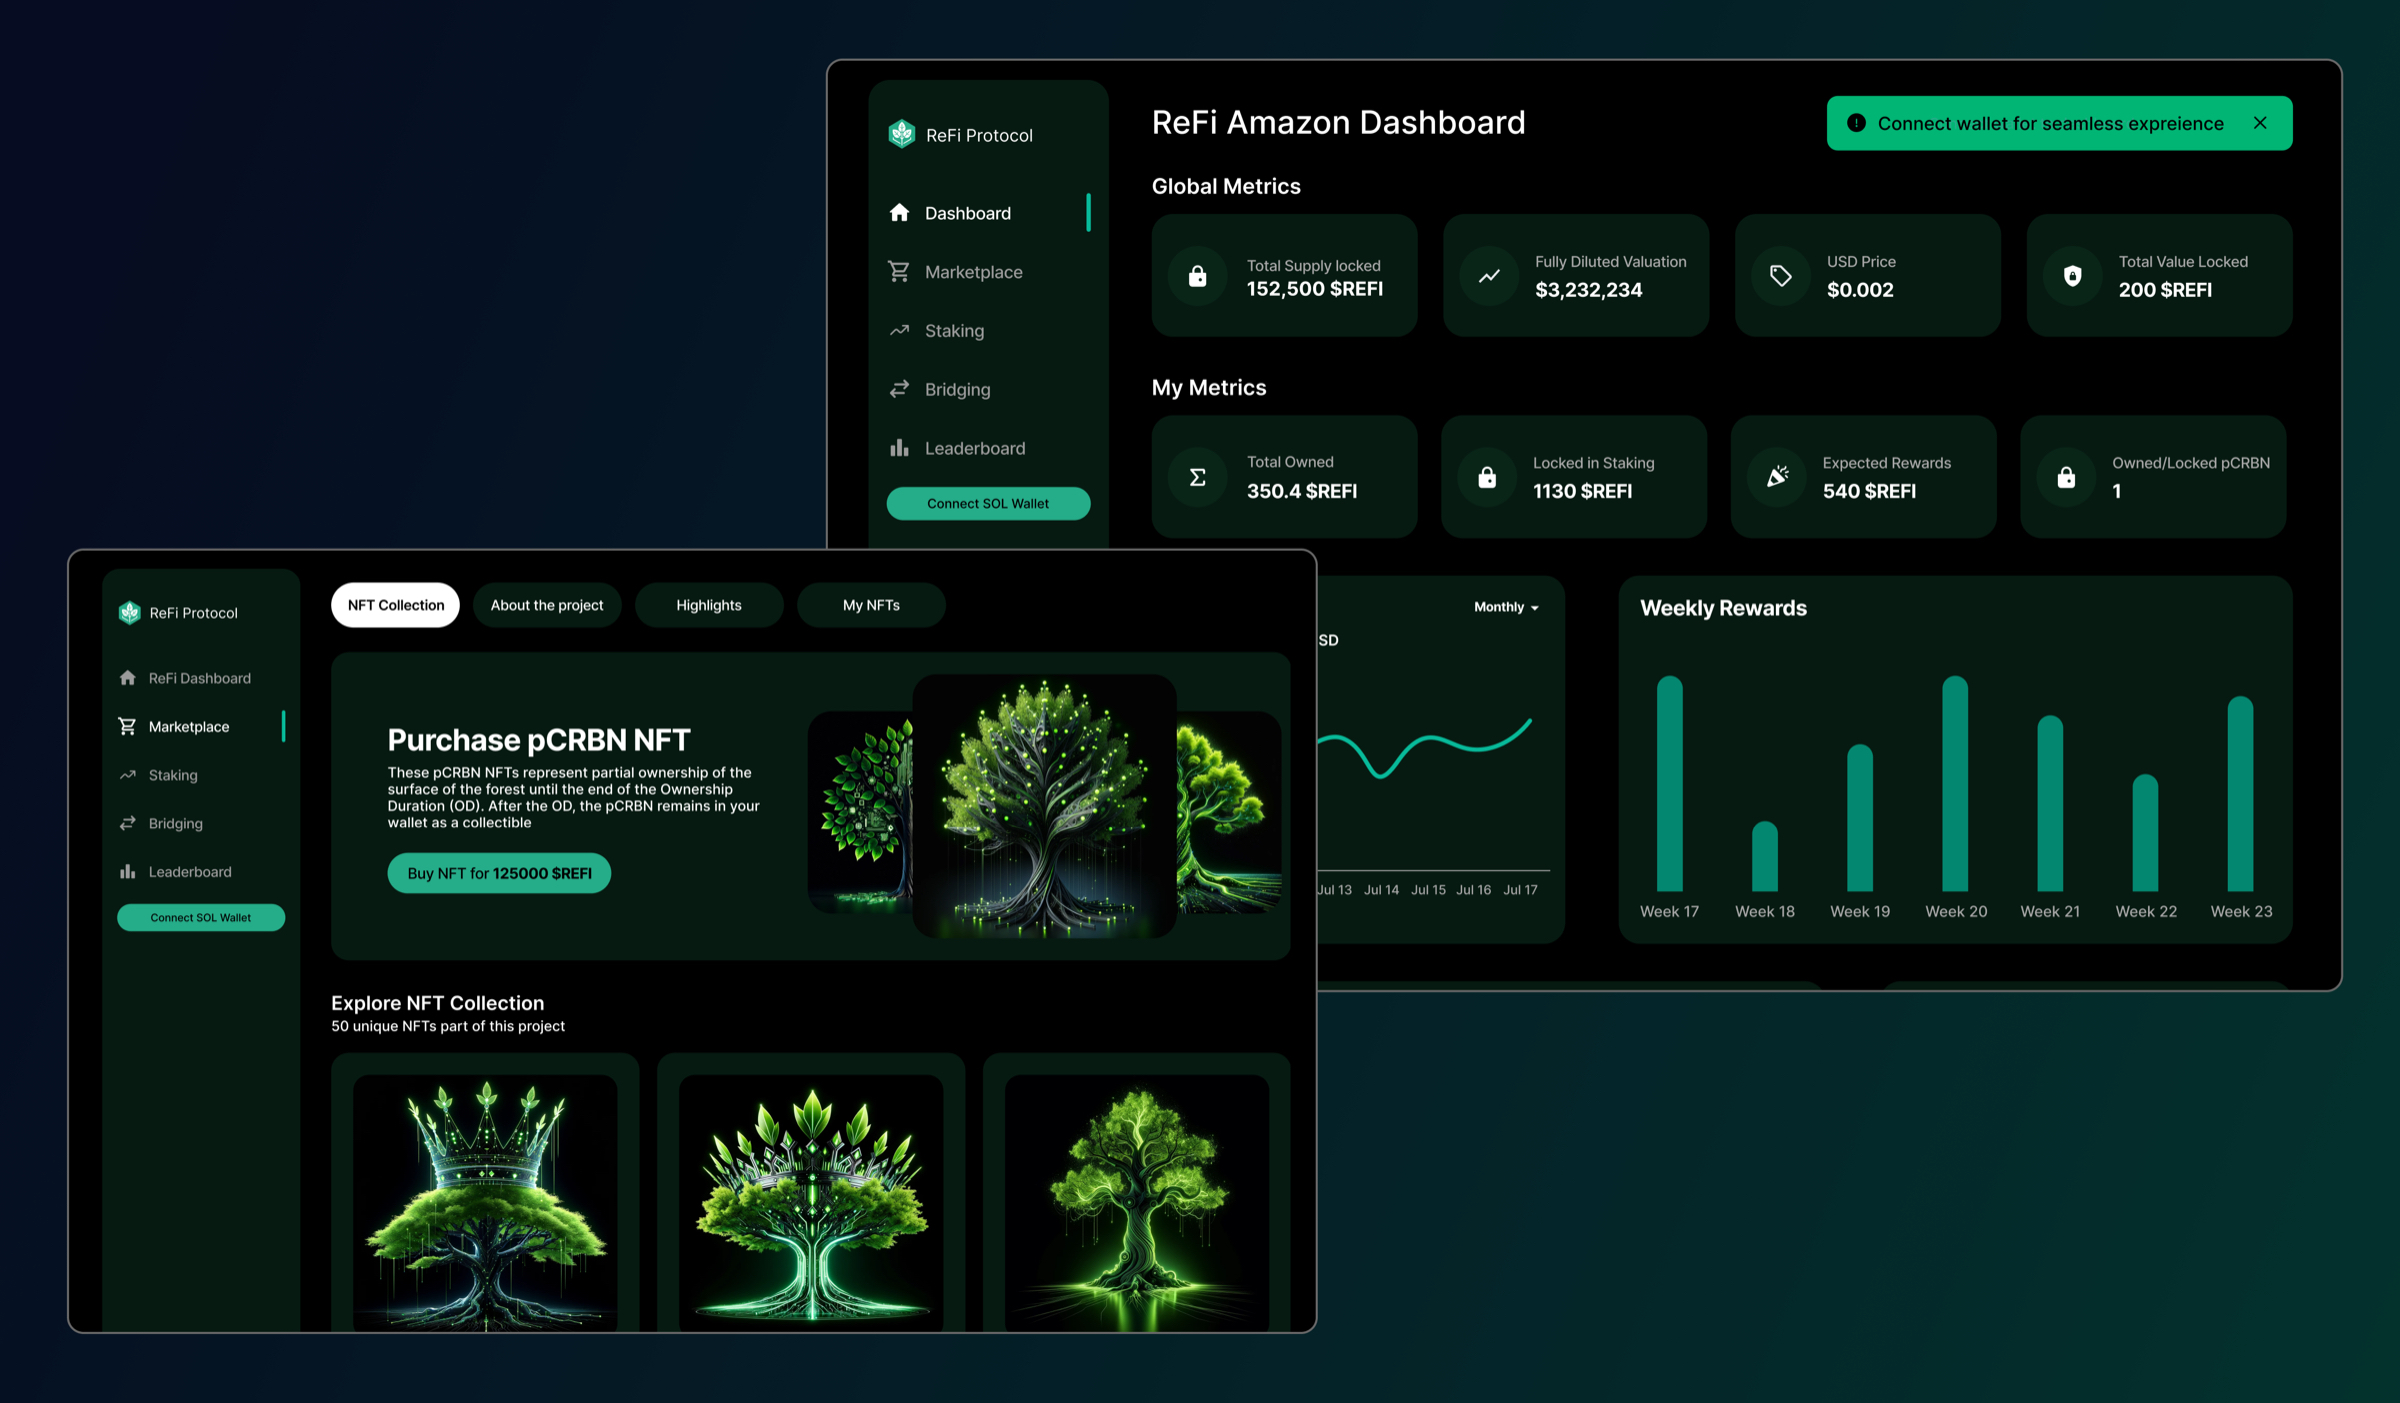Click the 152,500 $REFI value
The height and width of the screenshot is (1403, 2400).
[x=1315, y=289]
